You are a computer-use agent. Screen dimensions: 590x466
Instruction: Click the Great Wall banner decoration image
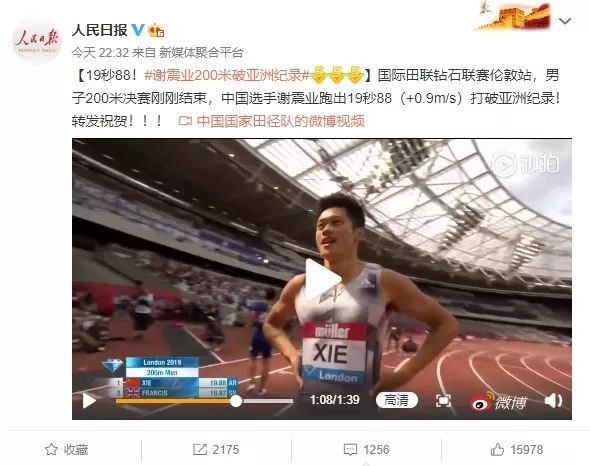[x=514, y=16]
